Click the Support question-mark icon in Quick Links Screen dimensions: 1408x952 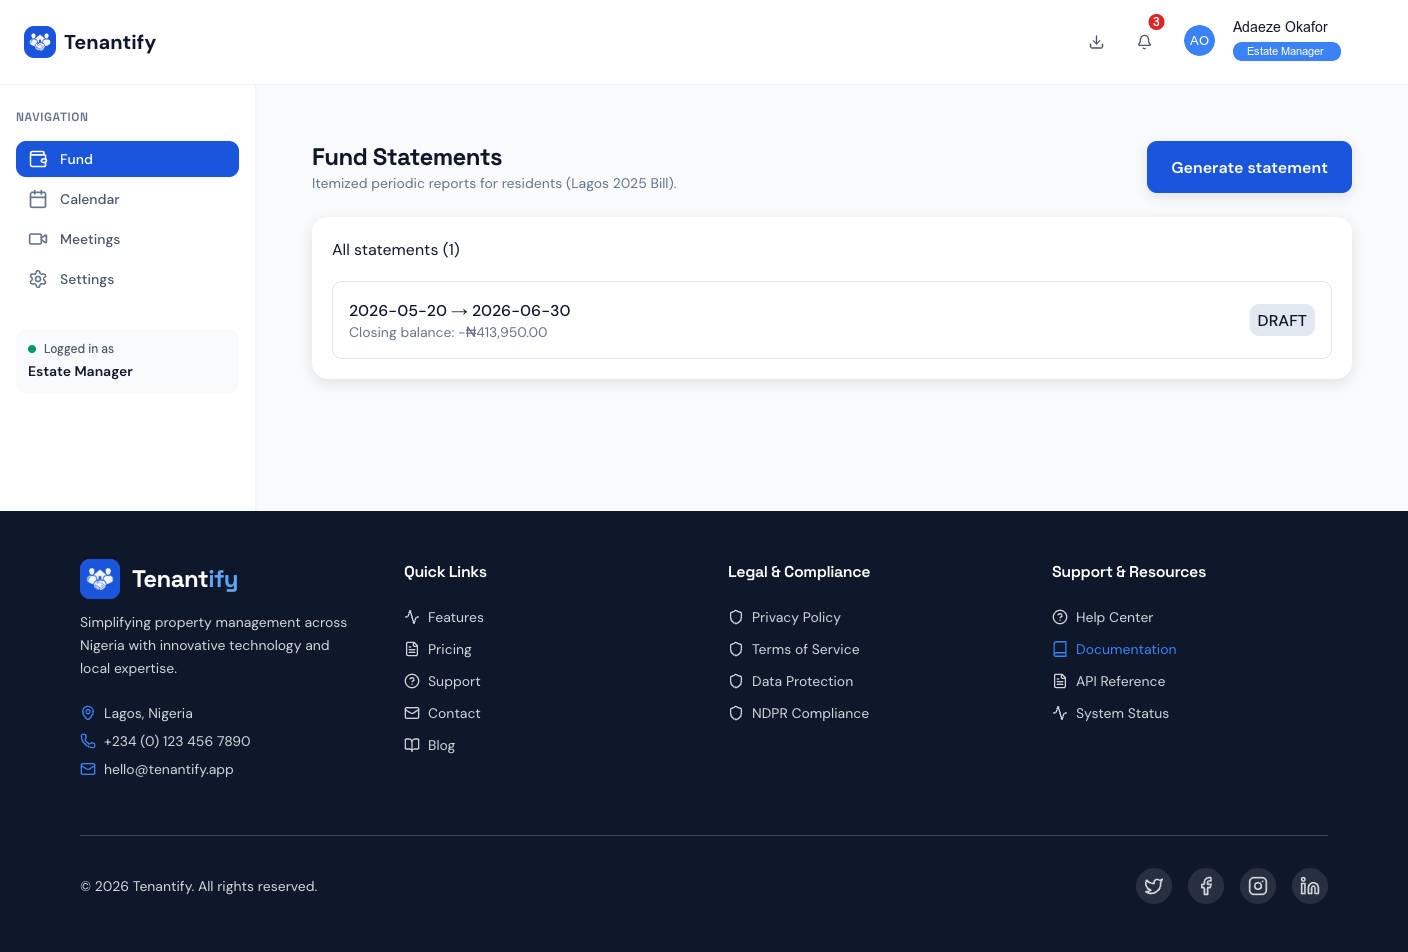pyautogui.click(x=412, y=681)
